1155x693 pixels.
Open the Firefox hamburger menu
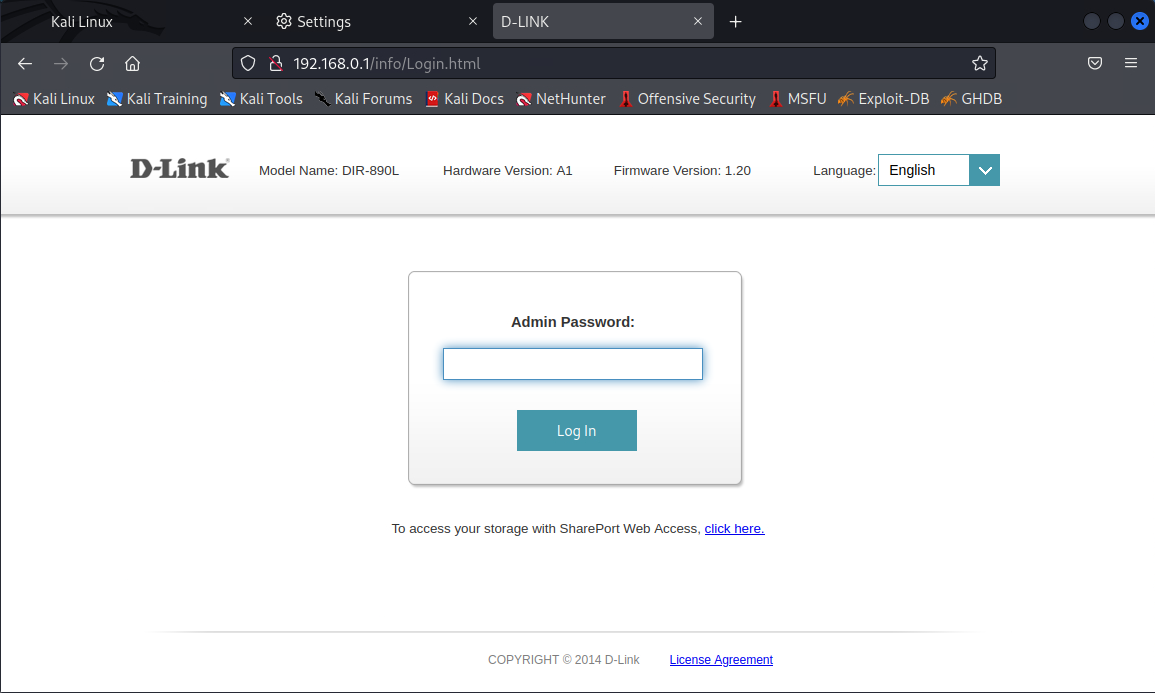[x=1131, y=63]
